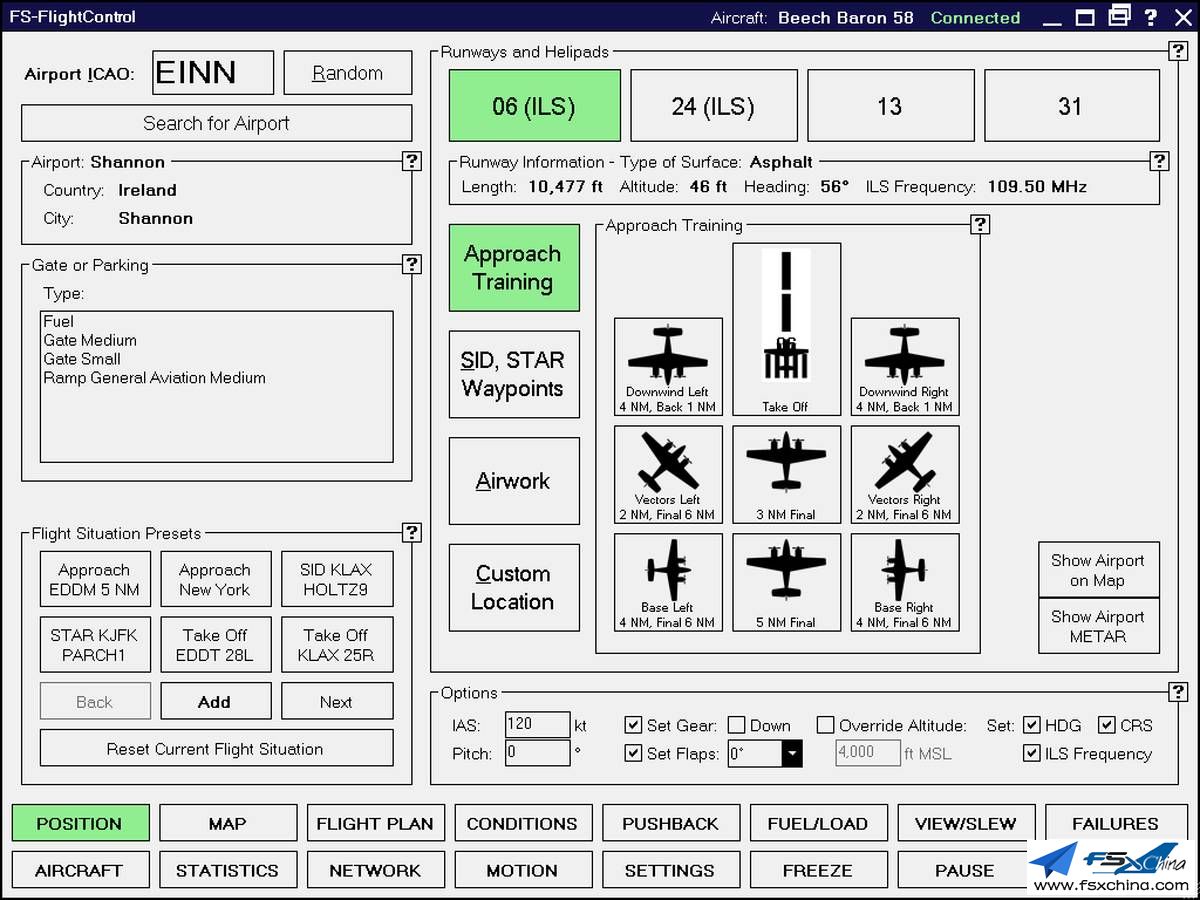This screenshot has height=900, width=1200.
Task: Click the title bar help question mark
Action: click(x=1152, y=17)
